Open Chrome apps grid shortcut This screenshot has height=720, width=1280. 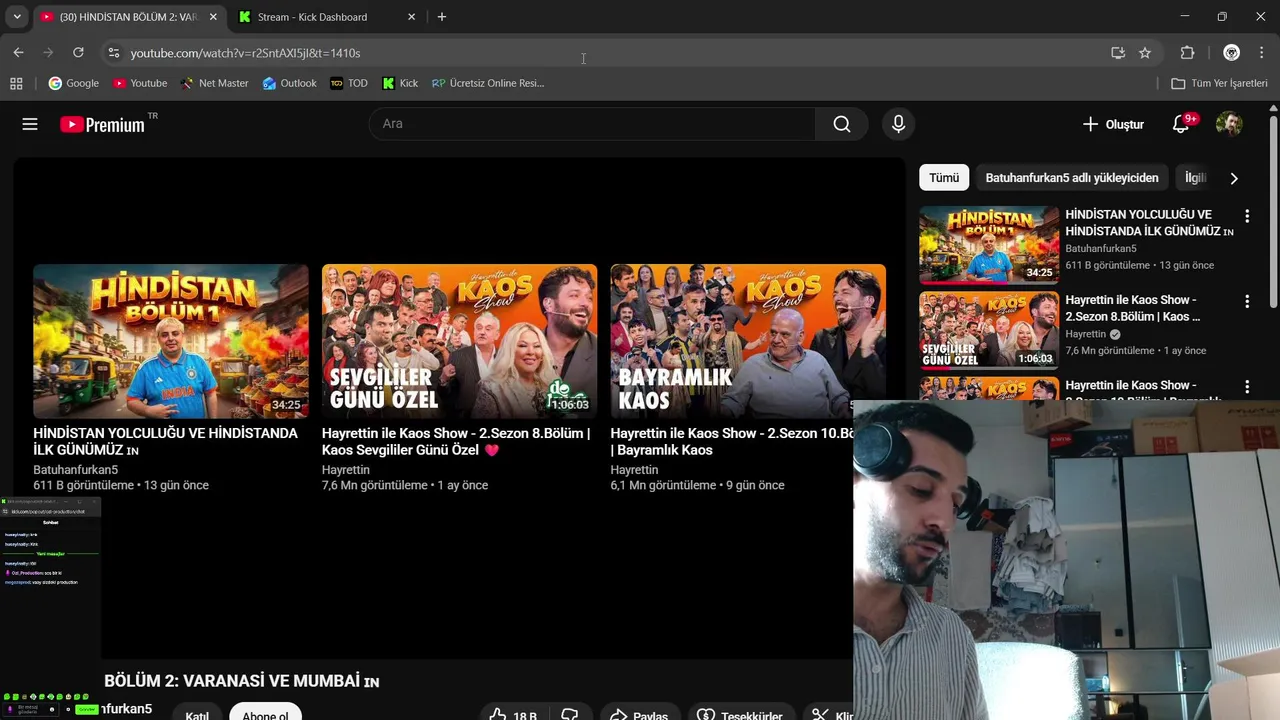[16, 83]
